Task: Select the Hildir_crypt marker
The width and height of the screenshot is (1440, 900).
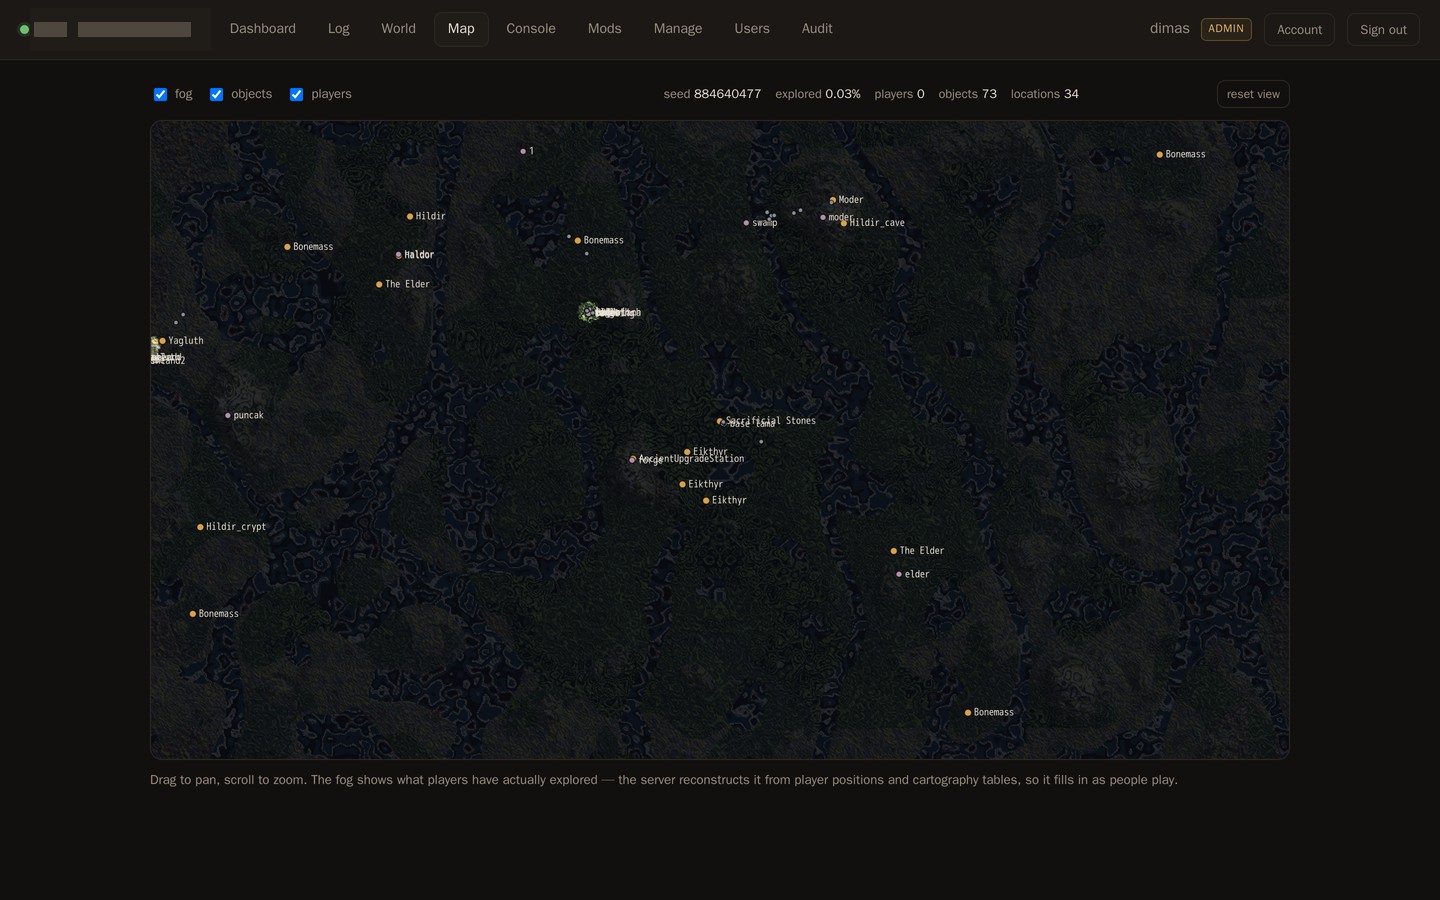Action: pos(200,527)
